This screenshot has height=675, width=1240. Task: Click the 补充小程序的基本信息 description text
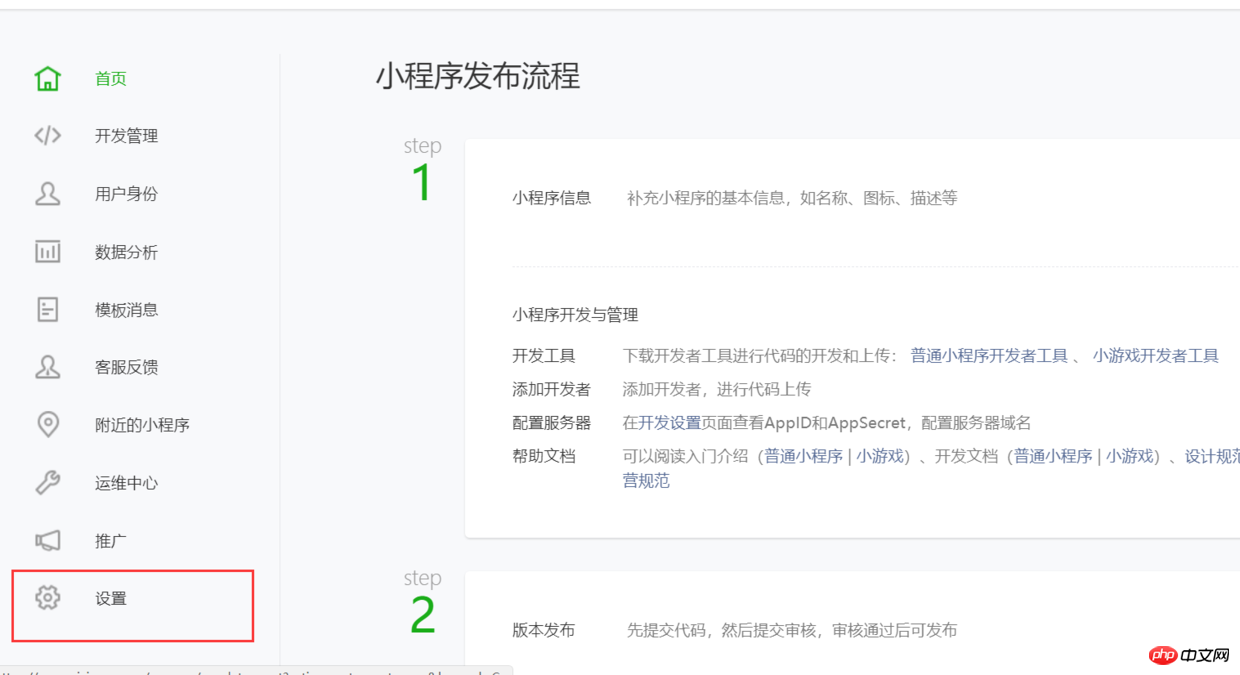pyautogui.click(x=792, y=198)
